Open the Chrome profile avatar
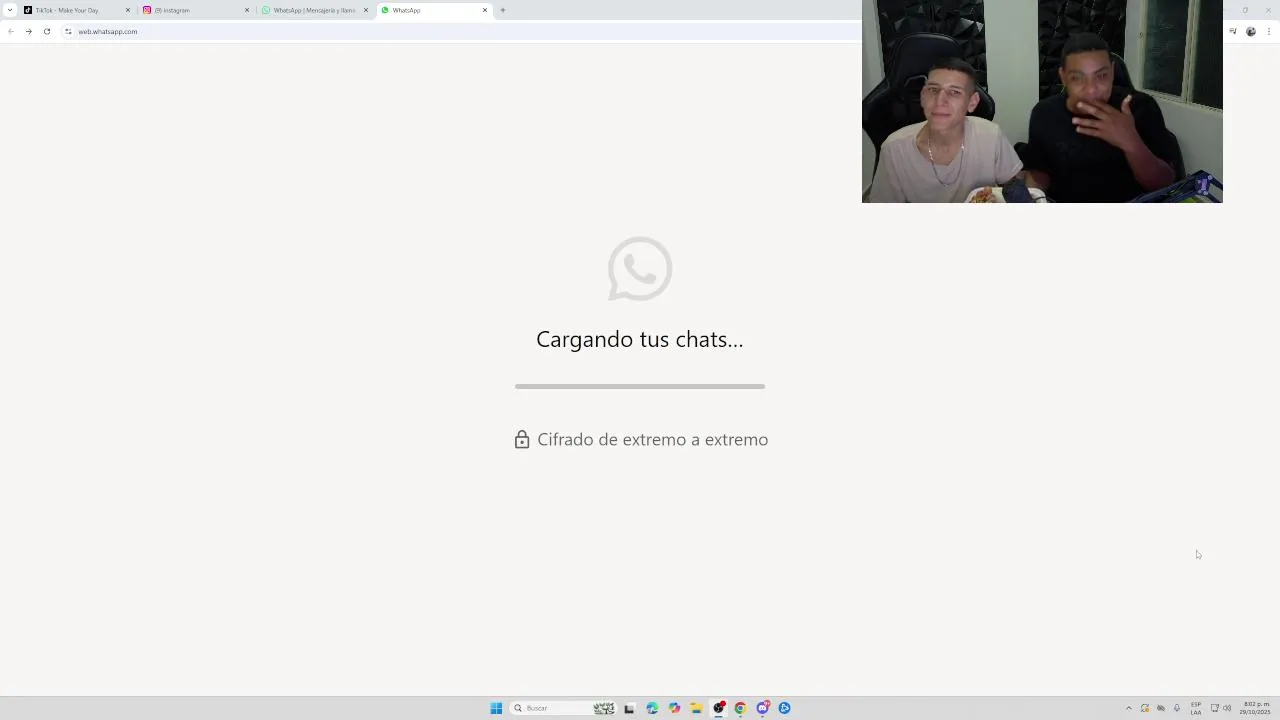 point(1250,31)
